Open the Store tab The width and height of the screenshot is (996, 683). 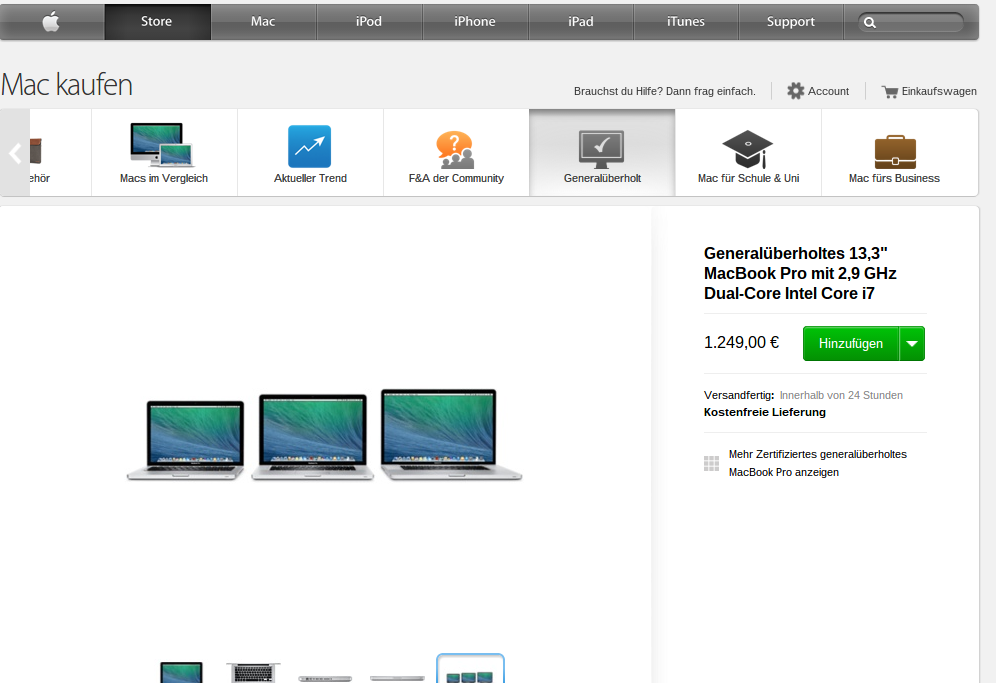[157, 22]
